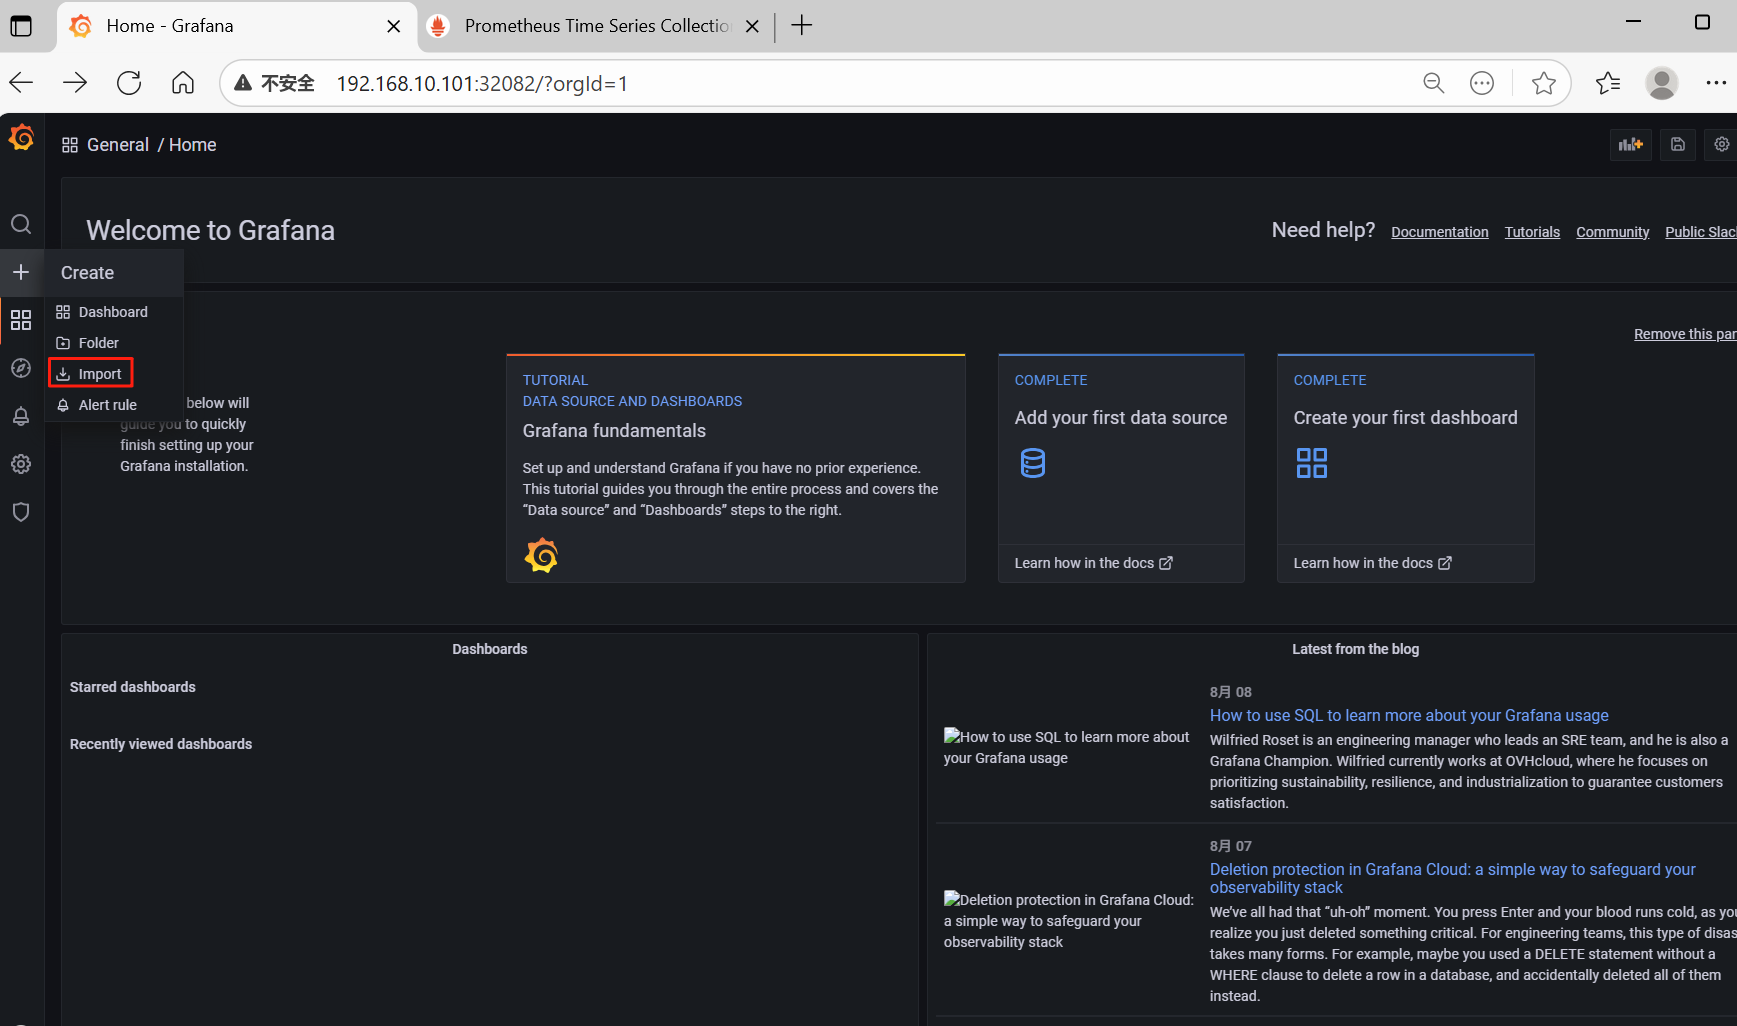
Task: Open the search icon in the Grafana sidebar
Action: click(21, 224)
